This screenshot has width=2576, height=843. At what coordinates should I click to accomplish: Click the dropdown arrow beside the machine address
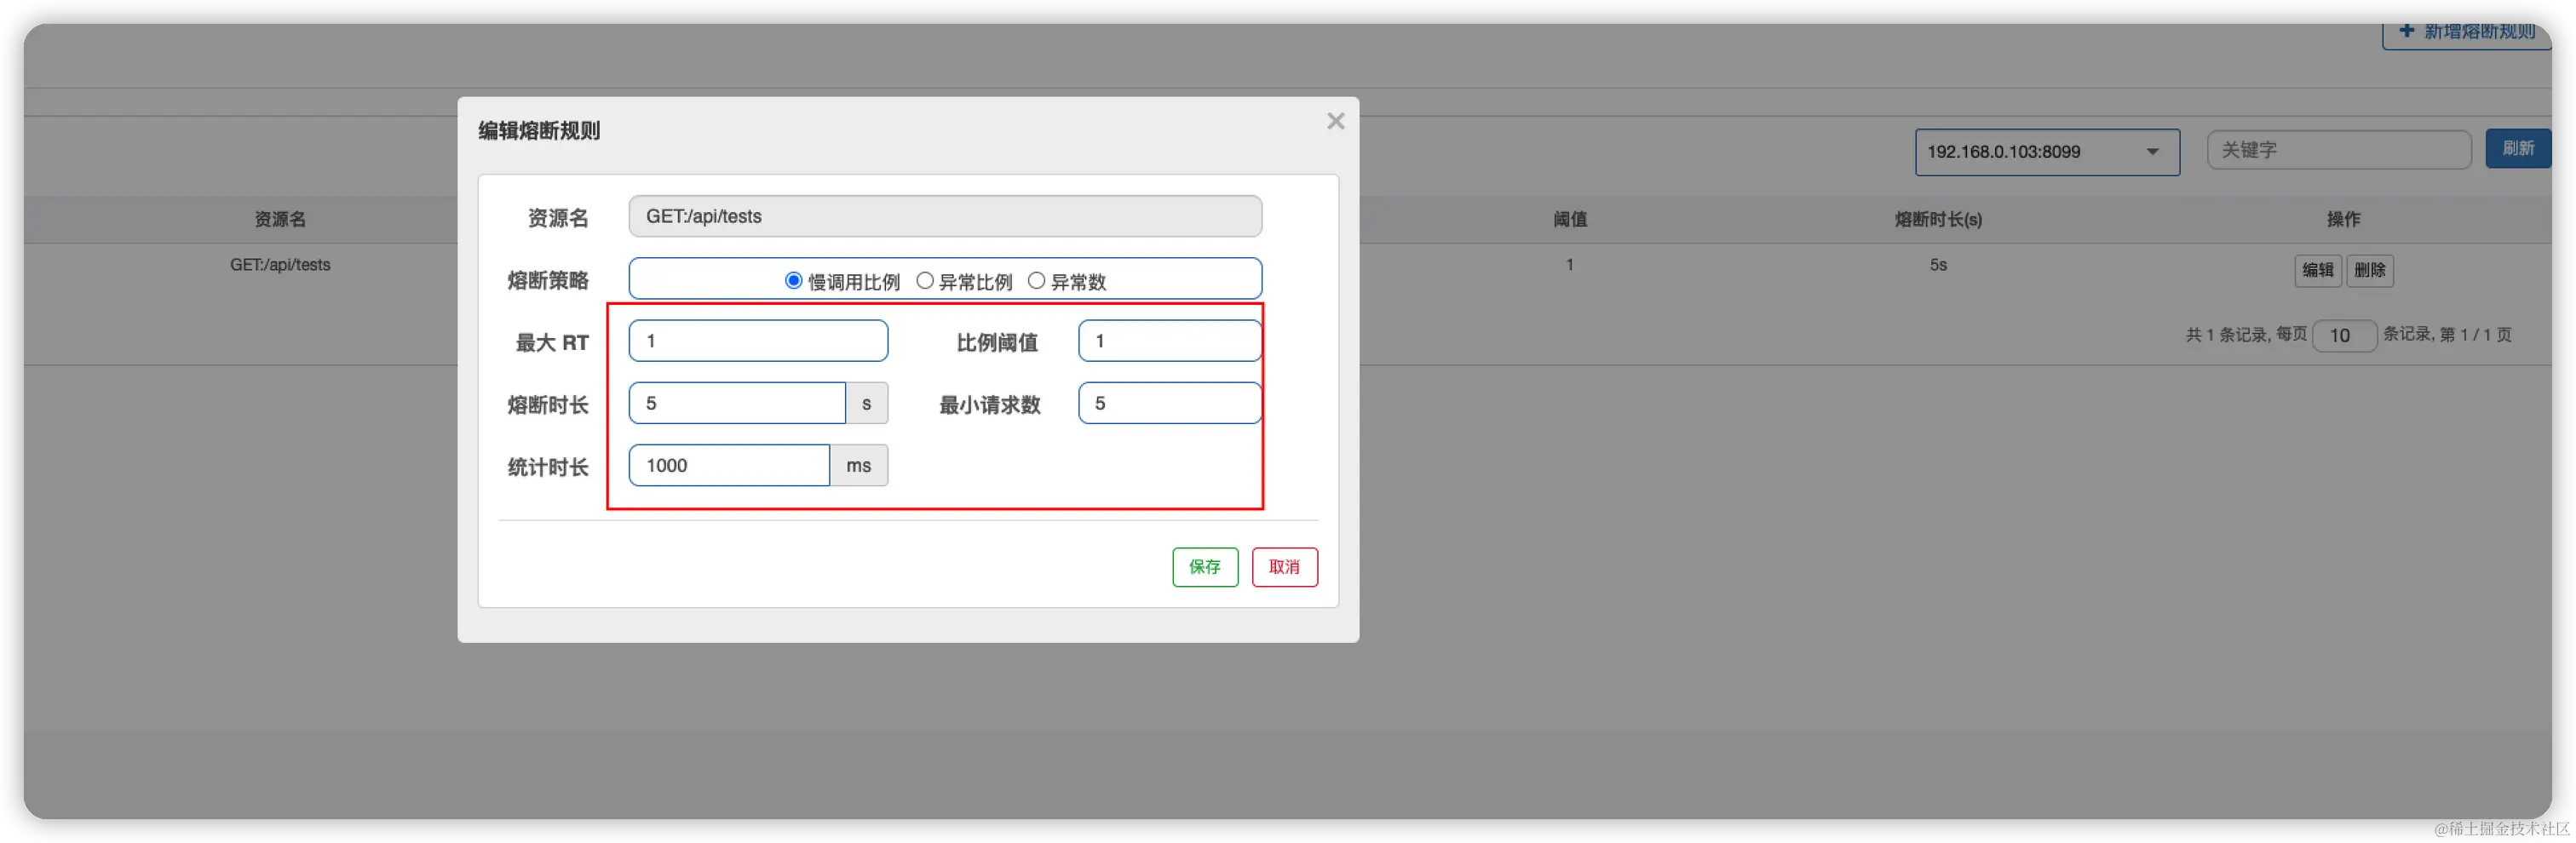(x=2152, y=152)
